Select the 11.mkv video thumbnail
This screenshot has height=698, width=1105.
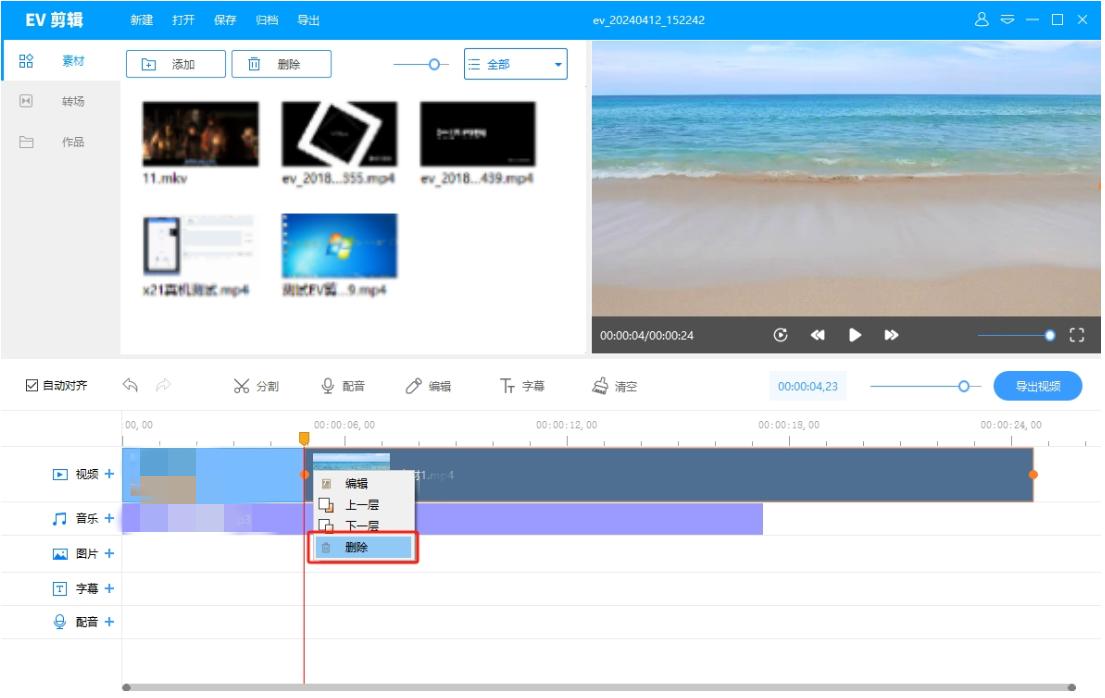[200, 134]
